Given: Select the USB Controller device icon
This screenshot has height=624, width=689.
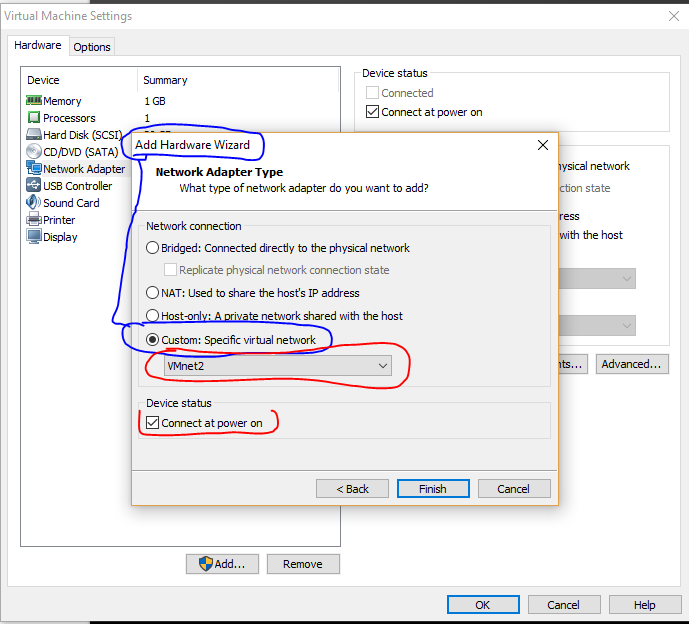Looking at the screenshot, I should tap(34, 186).
